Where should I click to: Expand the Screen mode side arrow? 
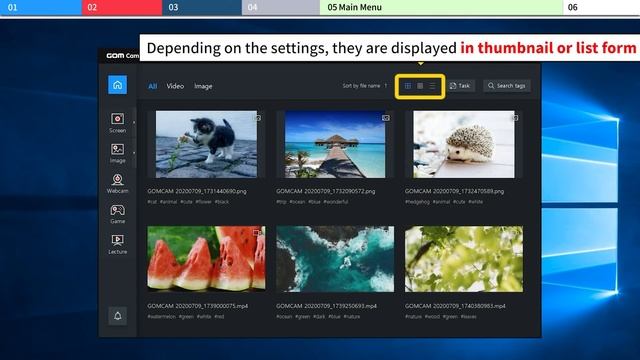pyautogui.click(x=134, y=122)
